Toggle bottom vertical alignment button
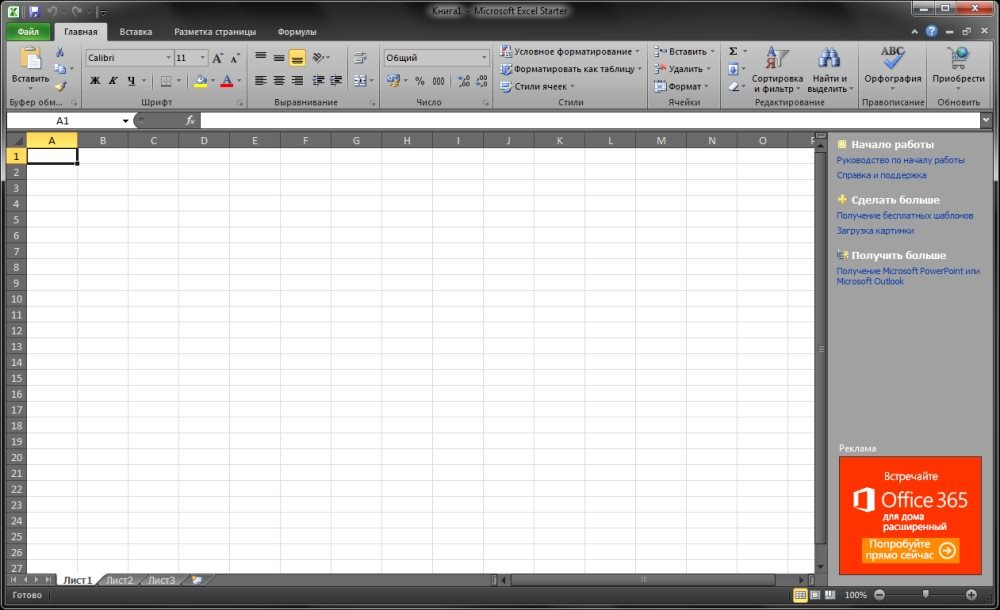1000x610 pixels. (297, 58)
